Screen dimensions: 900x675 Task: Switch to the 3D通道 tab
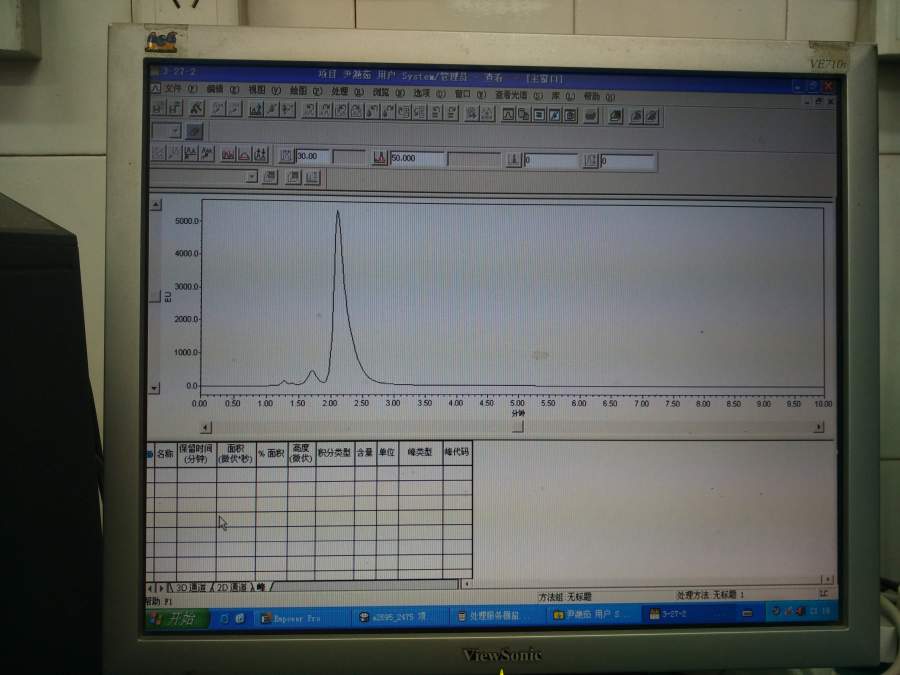click(189, 588)
